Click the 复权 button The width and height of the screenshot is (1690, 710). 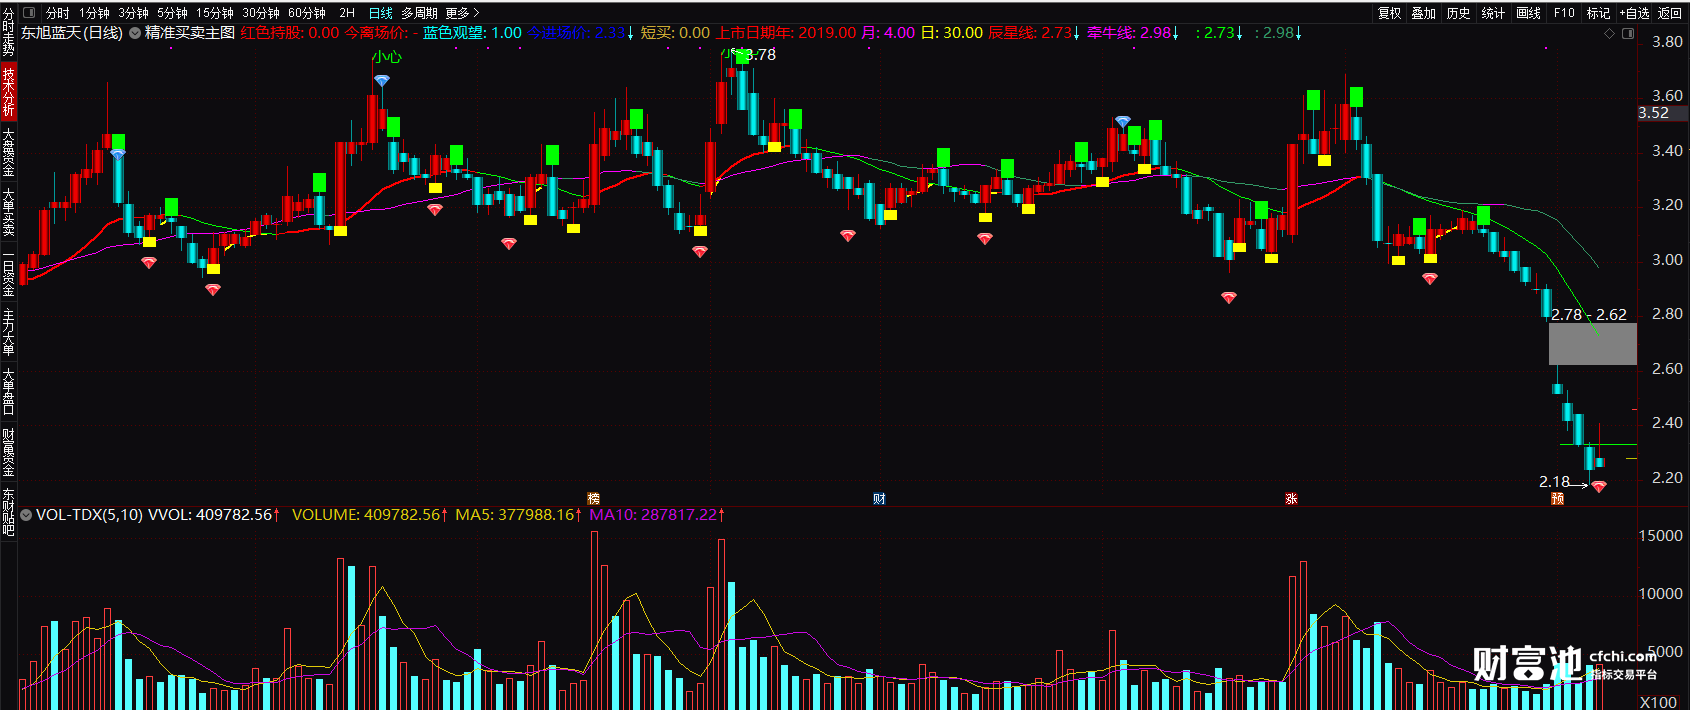pos(1390,13)
